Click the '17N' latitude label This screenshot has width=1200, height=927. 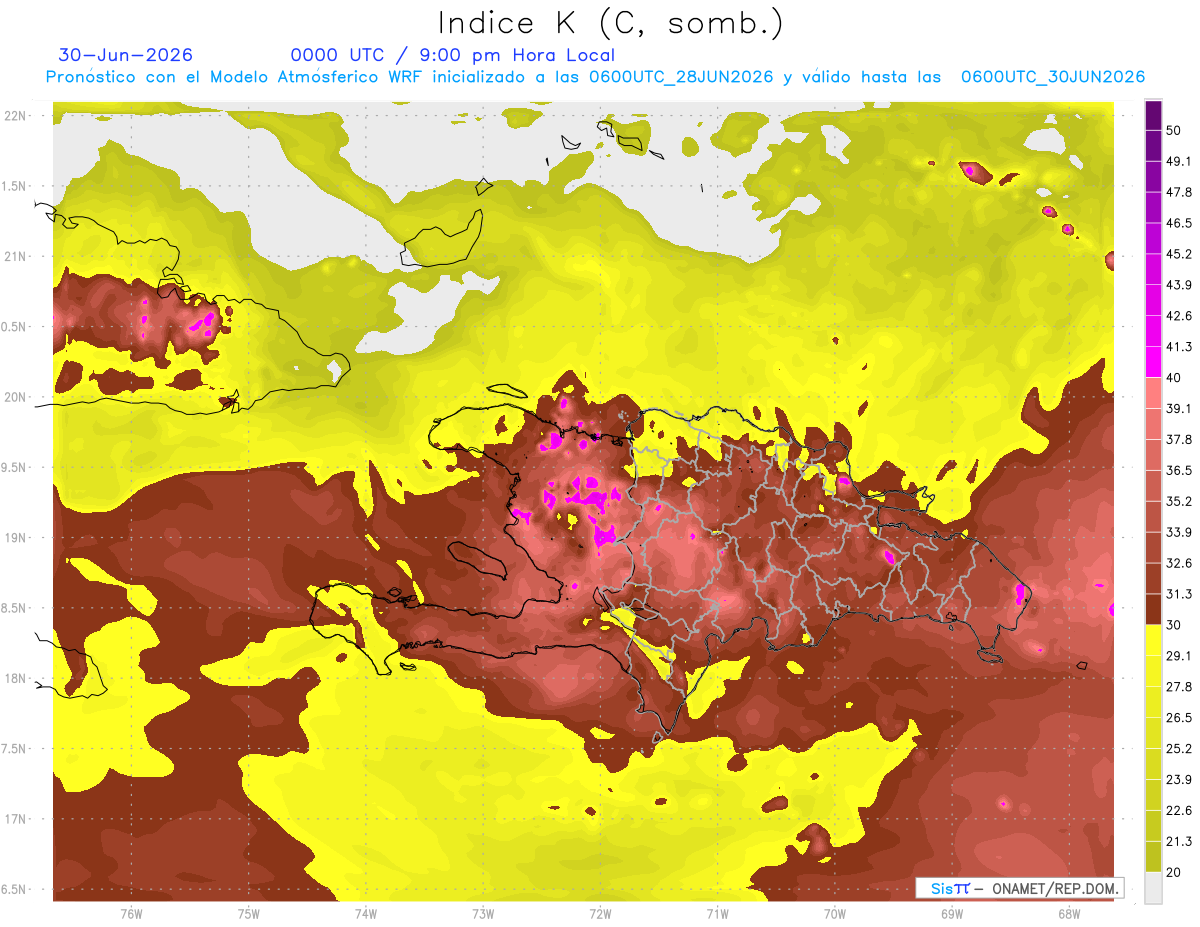tap(16, 819)
